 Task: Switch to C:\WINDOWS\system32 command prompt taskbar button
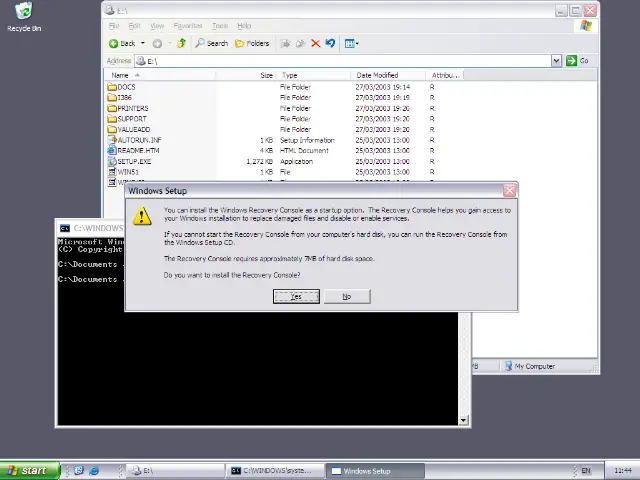click(x=275, y=471)
